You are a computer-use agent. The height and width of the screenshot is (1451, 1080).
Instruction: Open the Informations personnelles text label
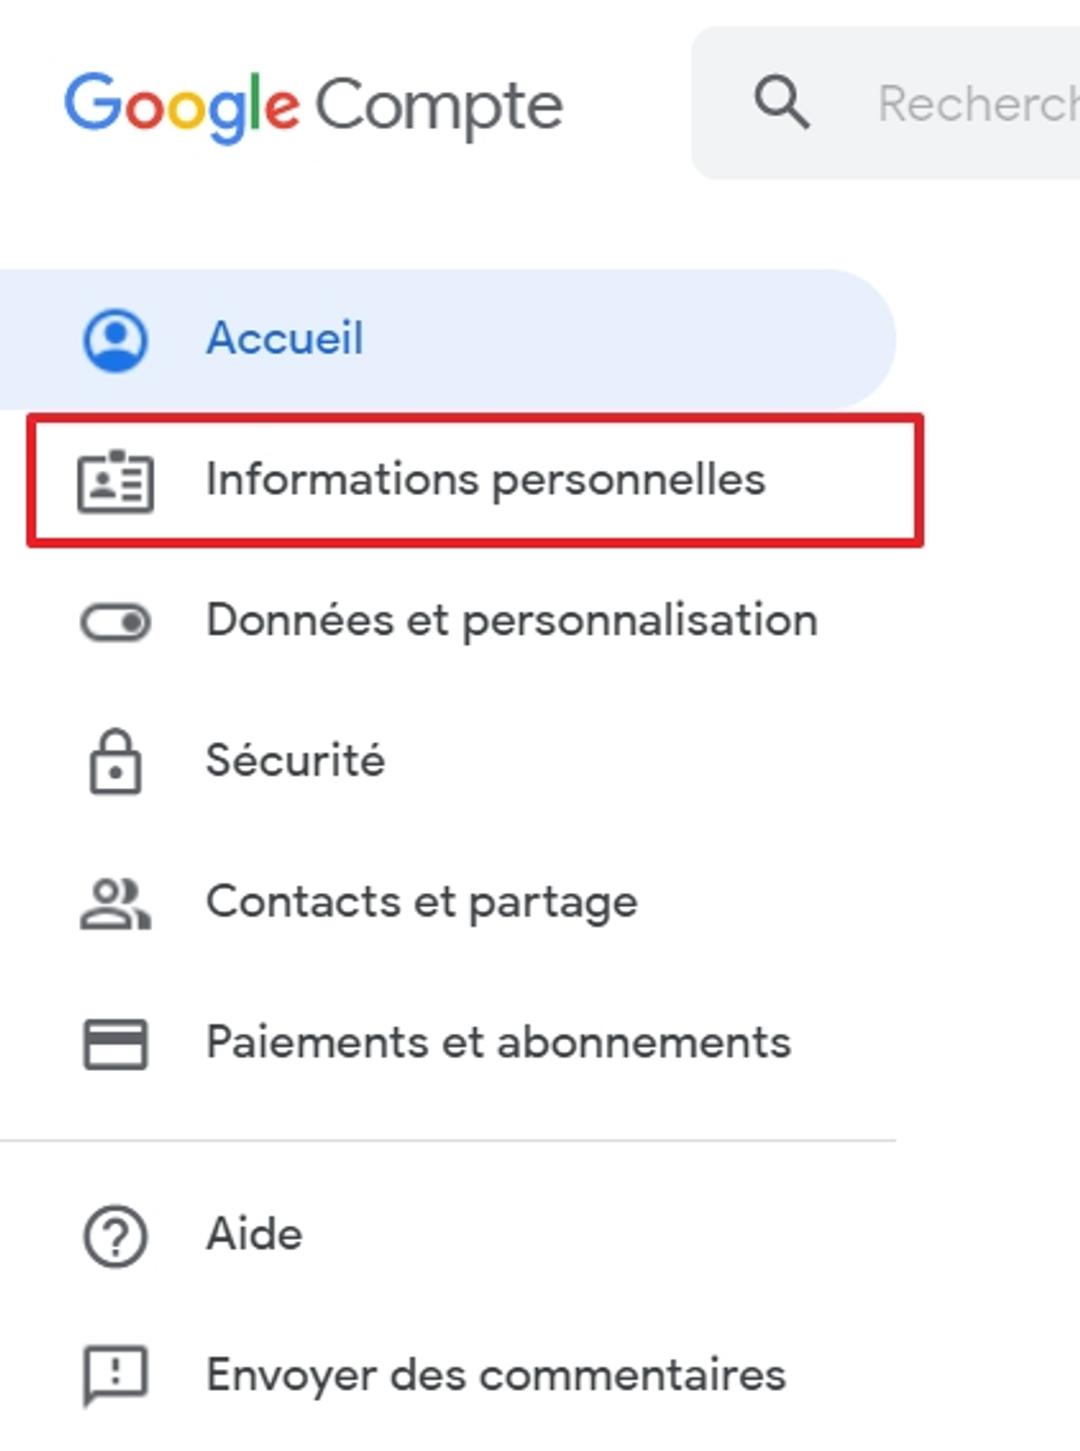485,479
